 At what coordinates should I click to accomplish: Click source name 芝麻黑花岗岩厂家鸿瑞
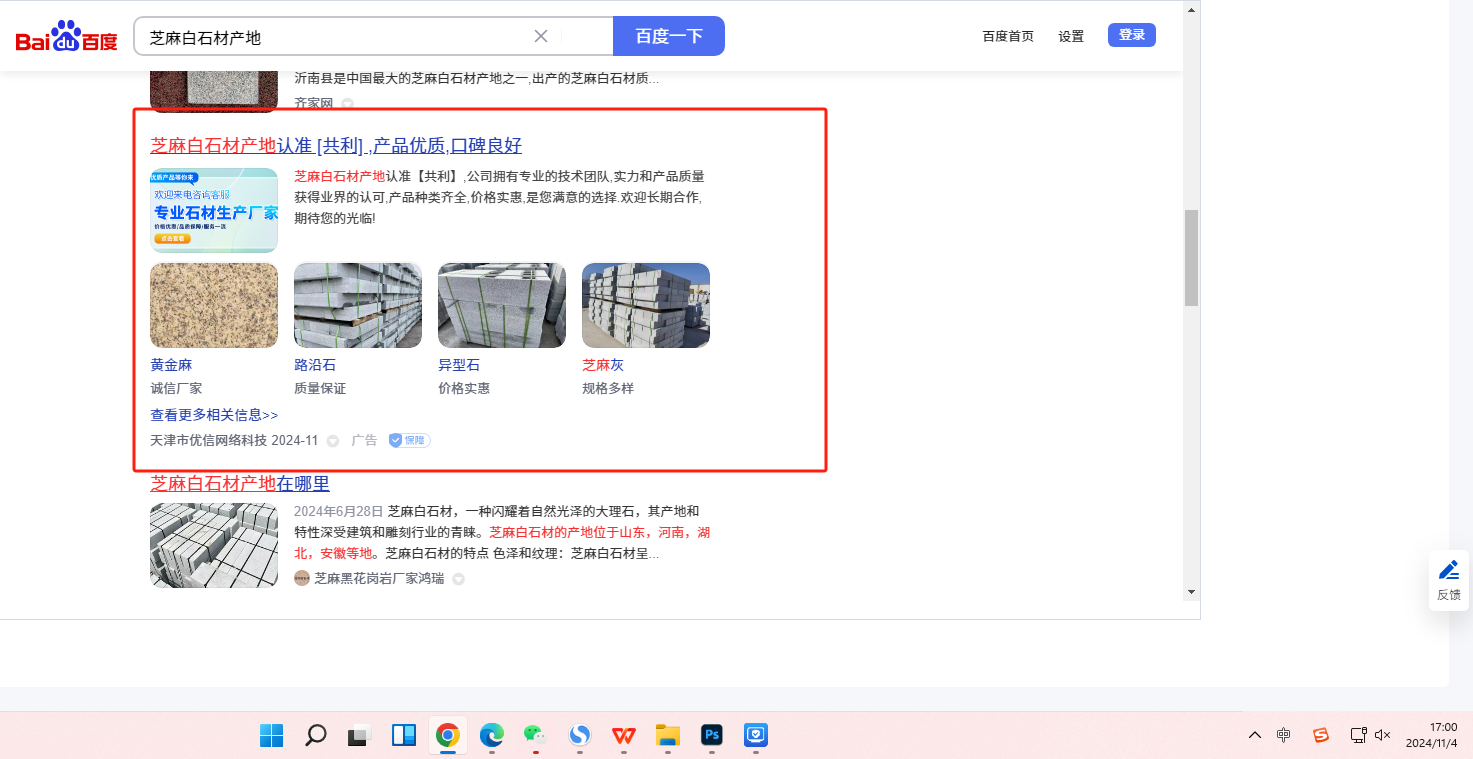coord(379,578)
